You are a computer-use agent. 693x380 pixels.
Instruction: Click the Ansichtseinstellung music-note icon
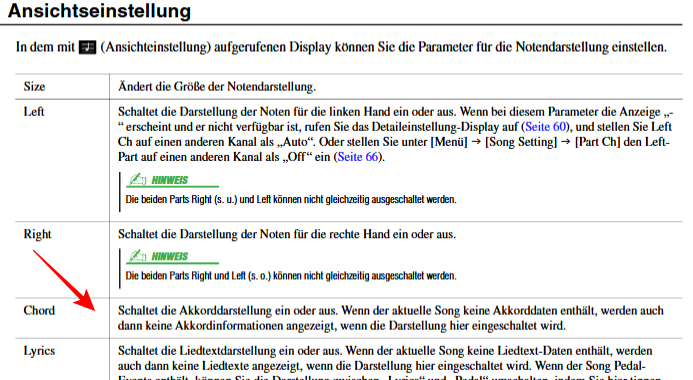pos(87,47)
